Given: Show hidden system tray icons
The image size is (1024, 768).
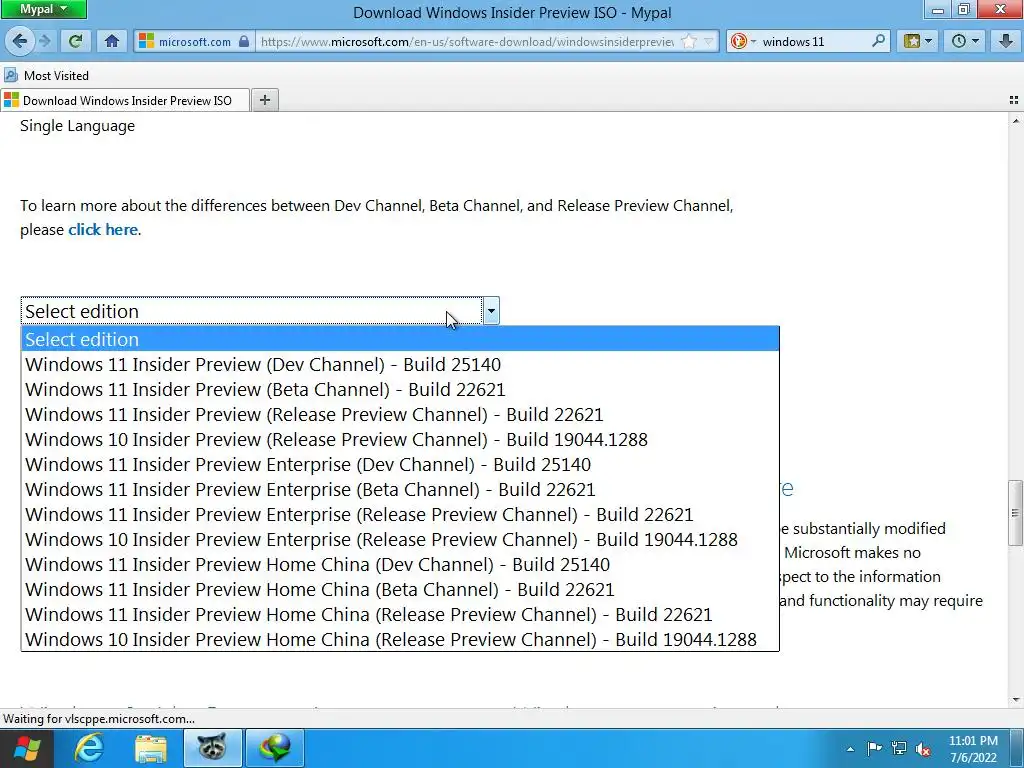Looking at the screenshot, I should pos(850,749).
